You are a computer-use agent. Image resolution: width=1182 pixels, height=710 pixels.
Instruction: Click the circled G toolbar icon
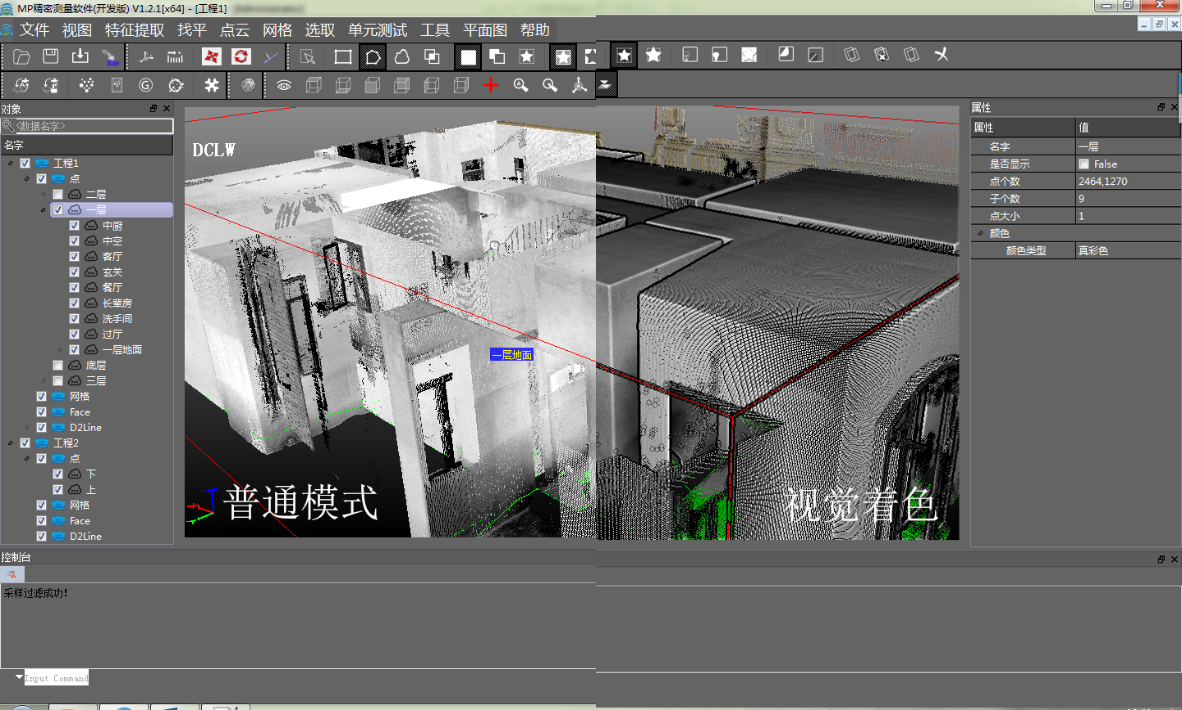point(146,86)
